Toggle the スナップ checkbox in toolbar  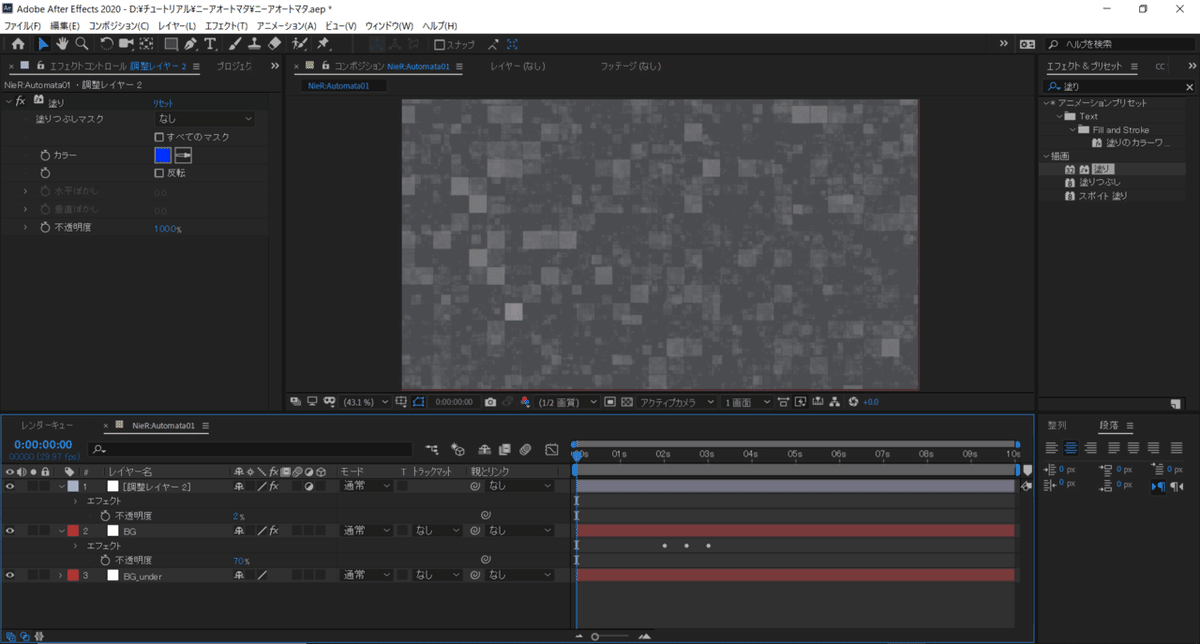click(x=439, y=44)
